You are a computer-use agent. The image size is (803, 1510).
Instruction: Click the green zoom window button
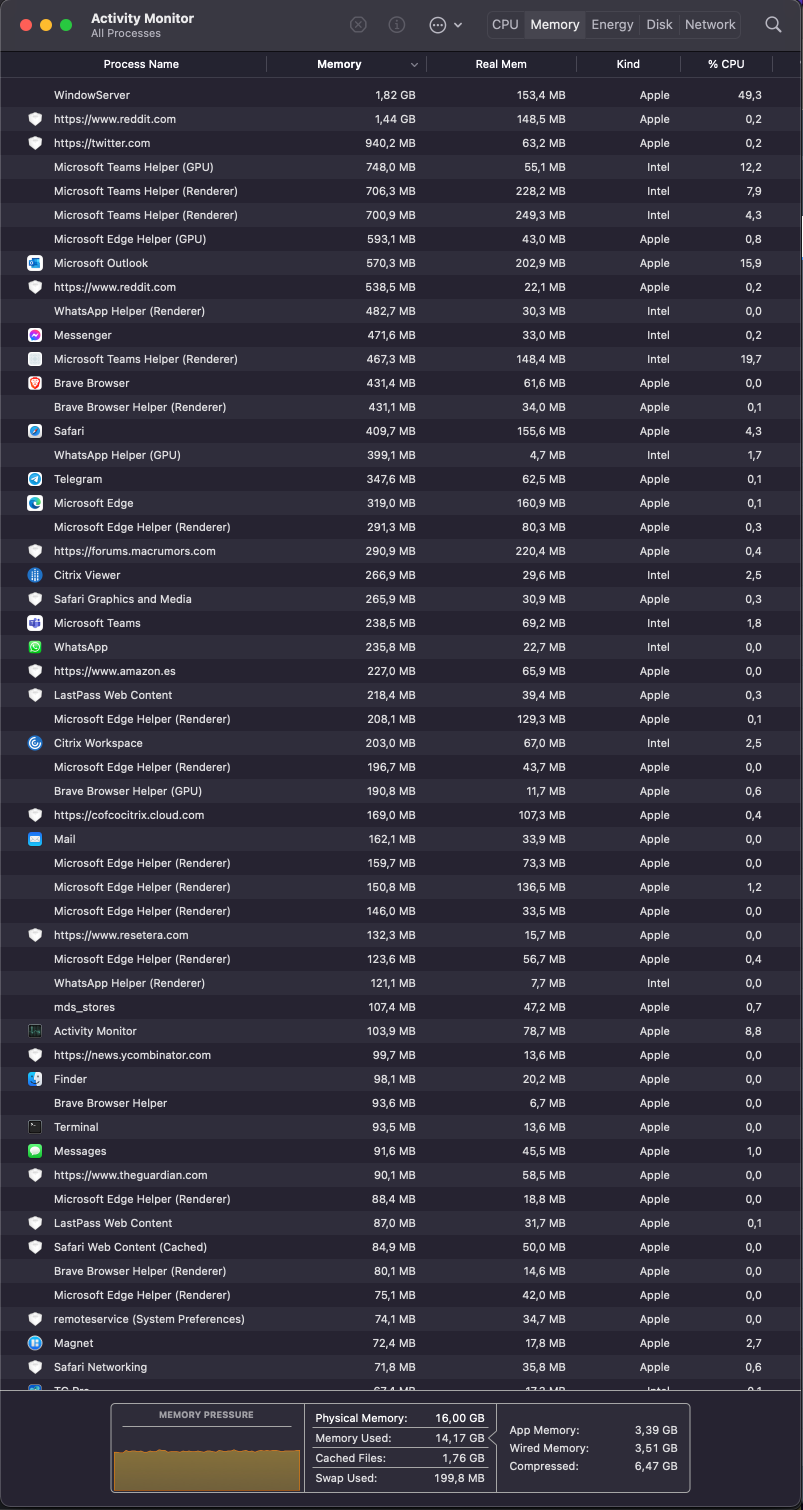tap(66, 25)
